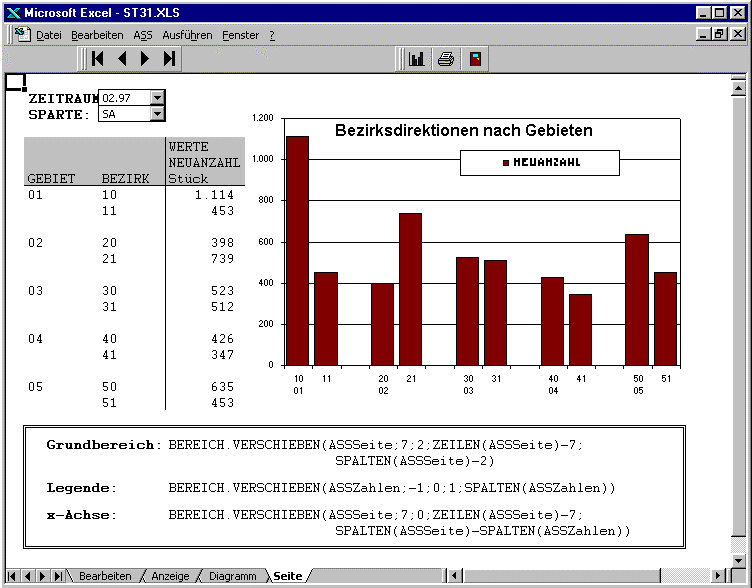Open the Datei menu
752x588 pixels.
[48, 35]
